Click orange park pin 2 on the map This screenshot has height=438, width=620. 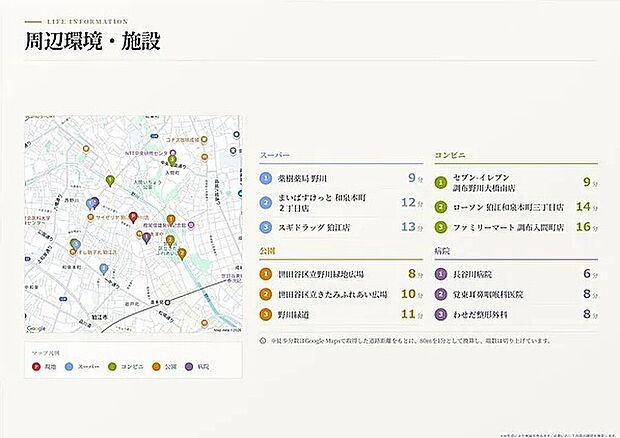[x=170, y=240]
